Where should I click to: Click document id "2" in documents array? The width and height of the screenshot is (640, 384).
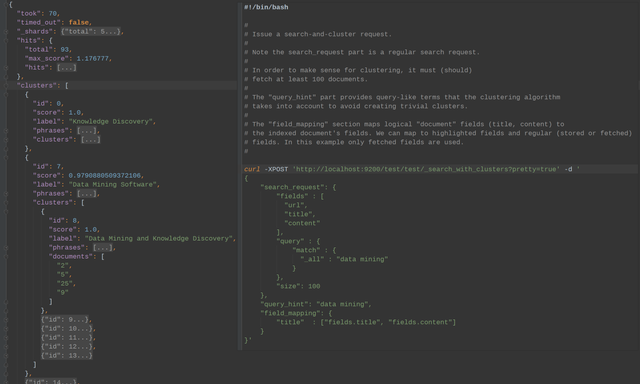pyautogui.click(x=62, y=265)
